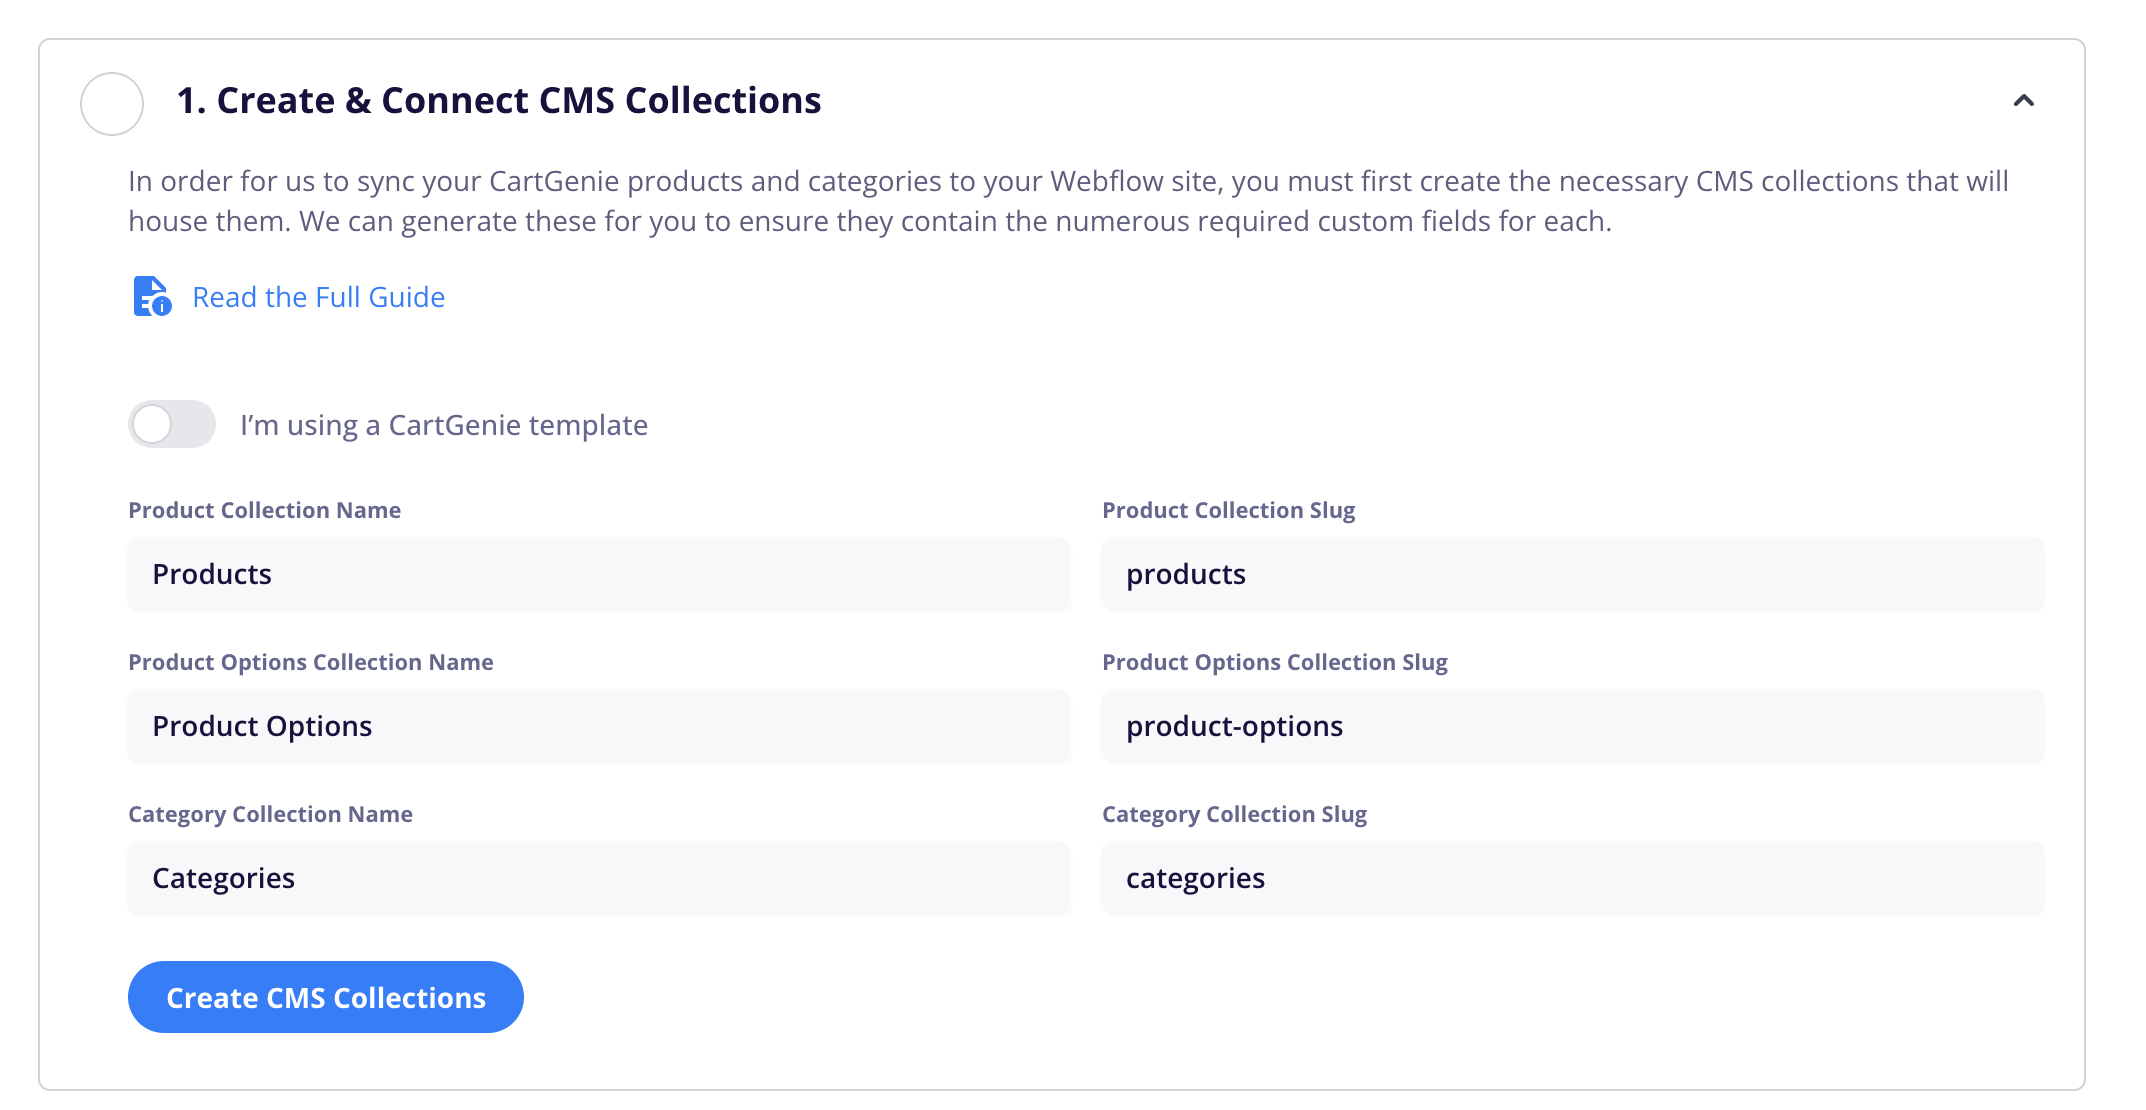This screenshot has height=1110, width=2146.
Task: Click the description paragraph about syncing CartGenie products
Action: [1068, 201]
